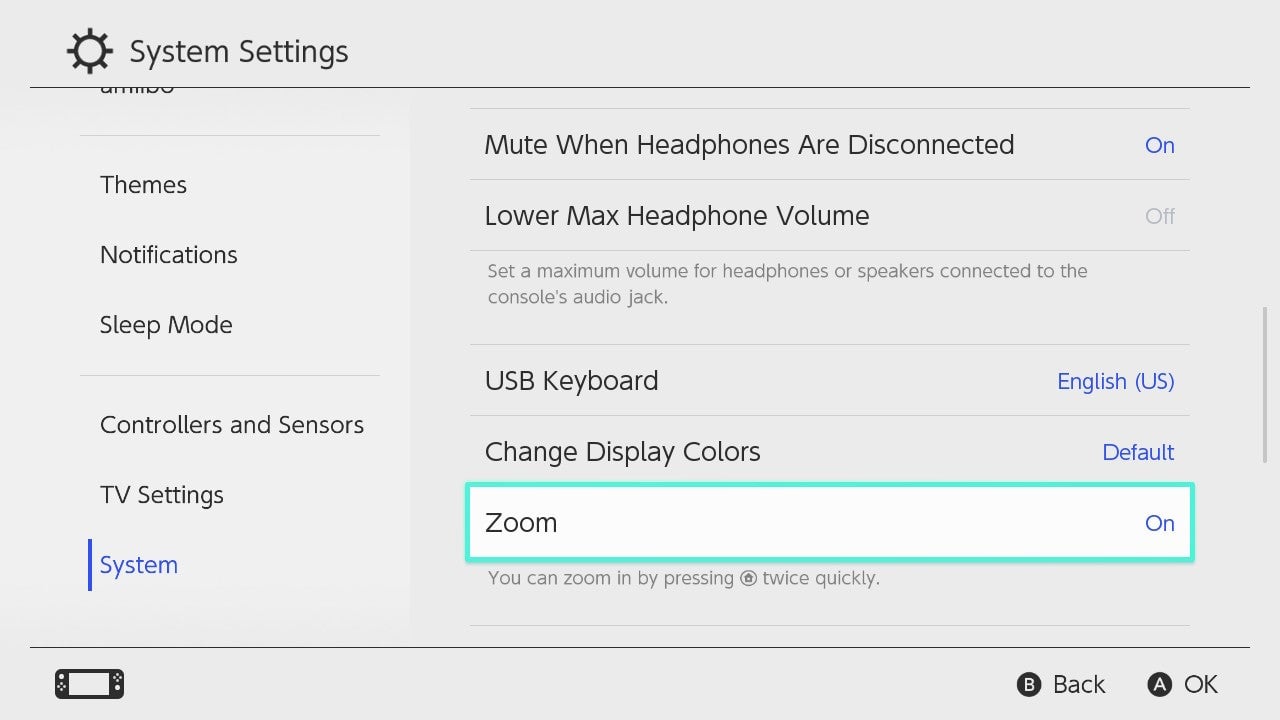Click the settings list scrollbar
Screen dimensions: 1280x720
pyautogui.click(x=1265, y=380)
